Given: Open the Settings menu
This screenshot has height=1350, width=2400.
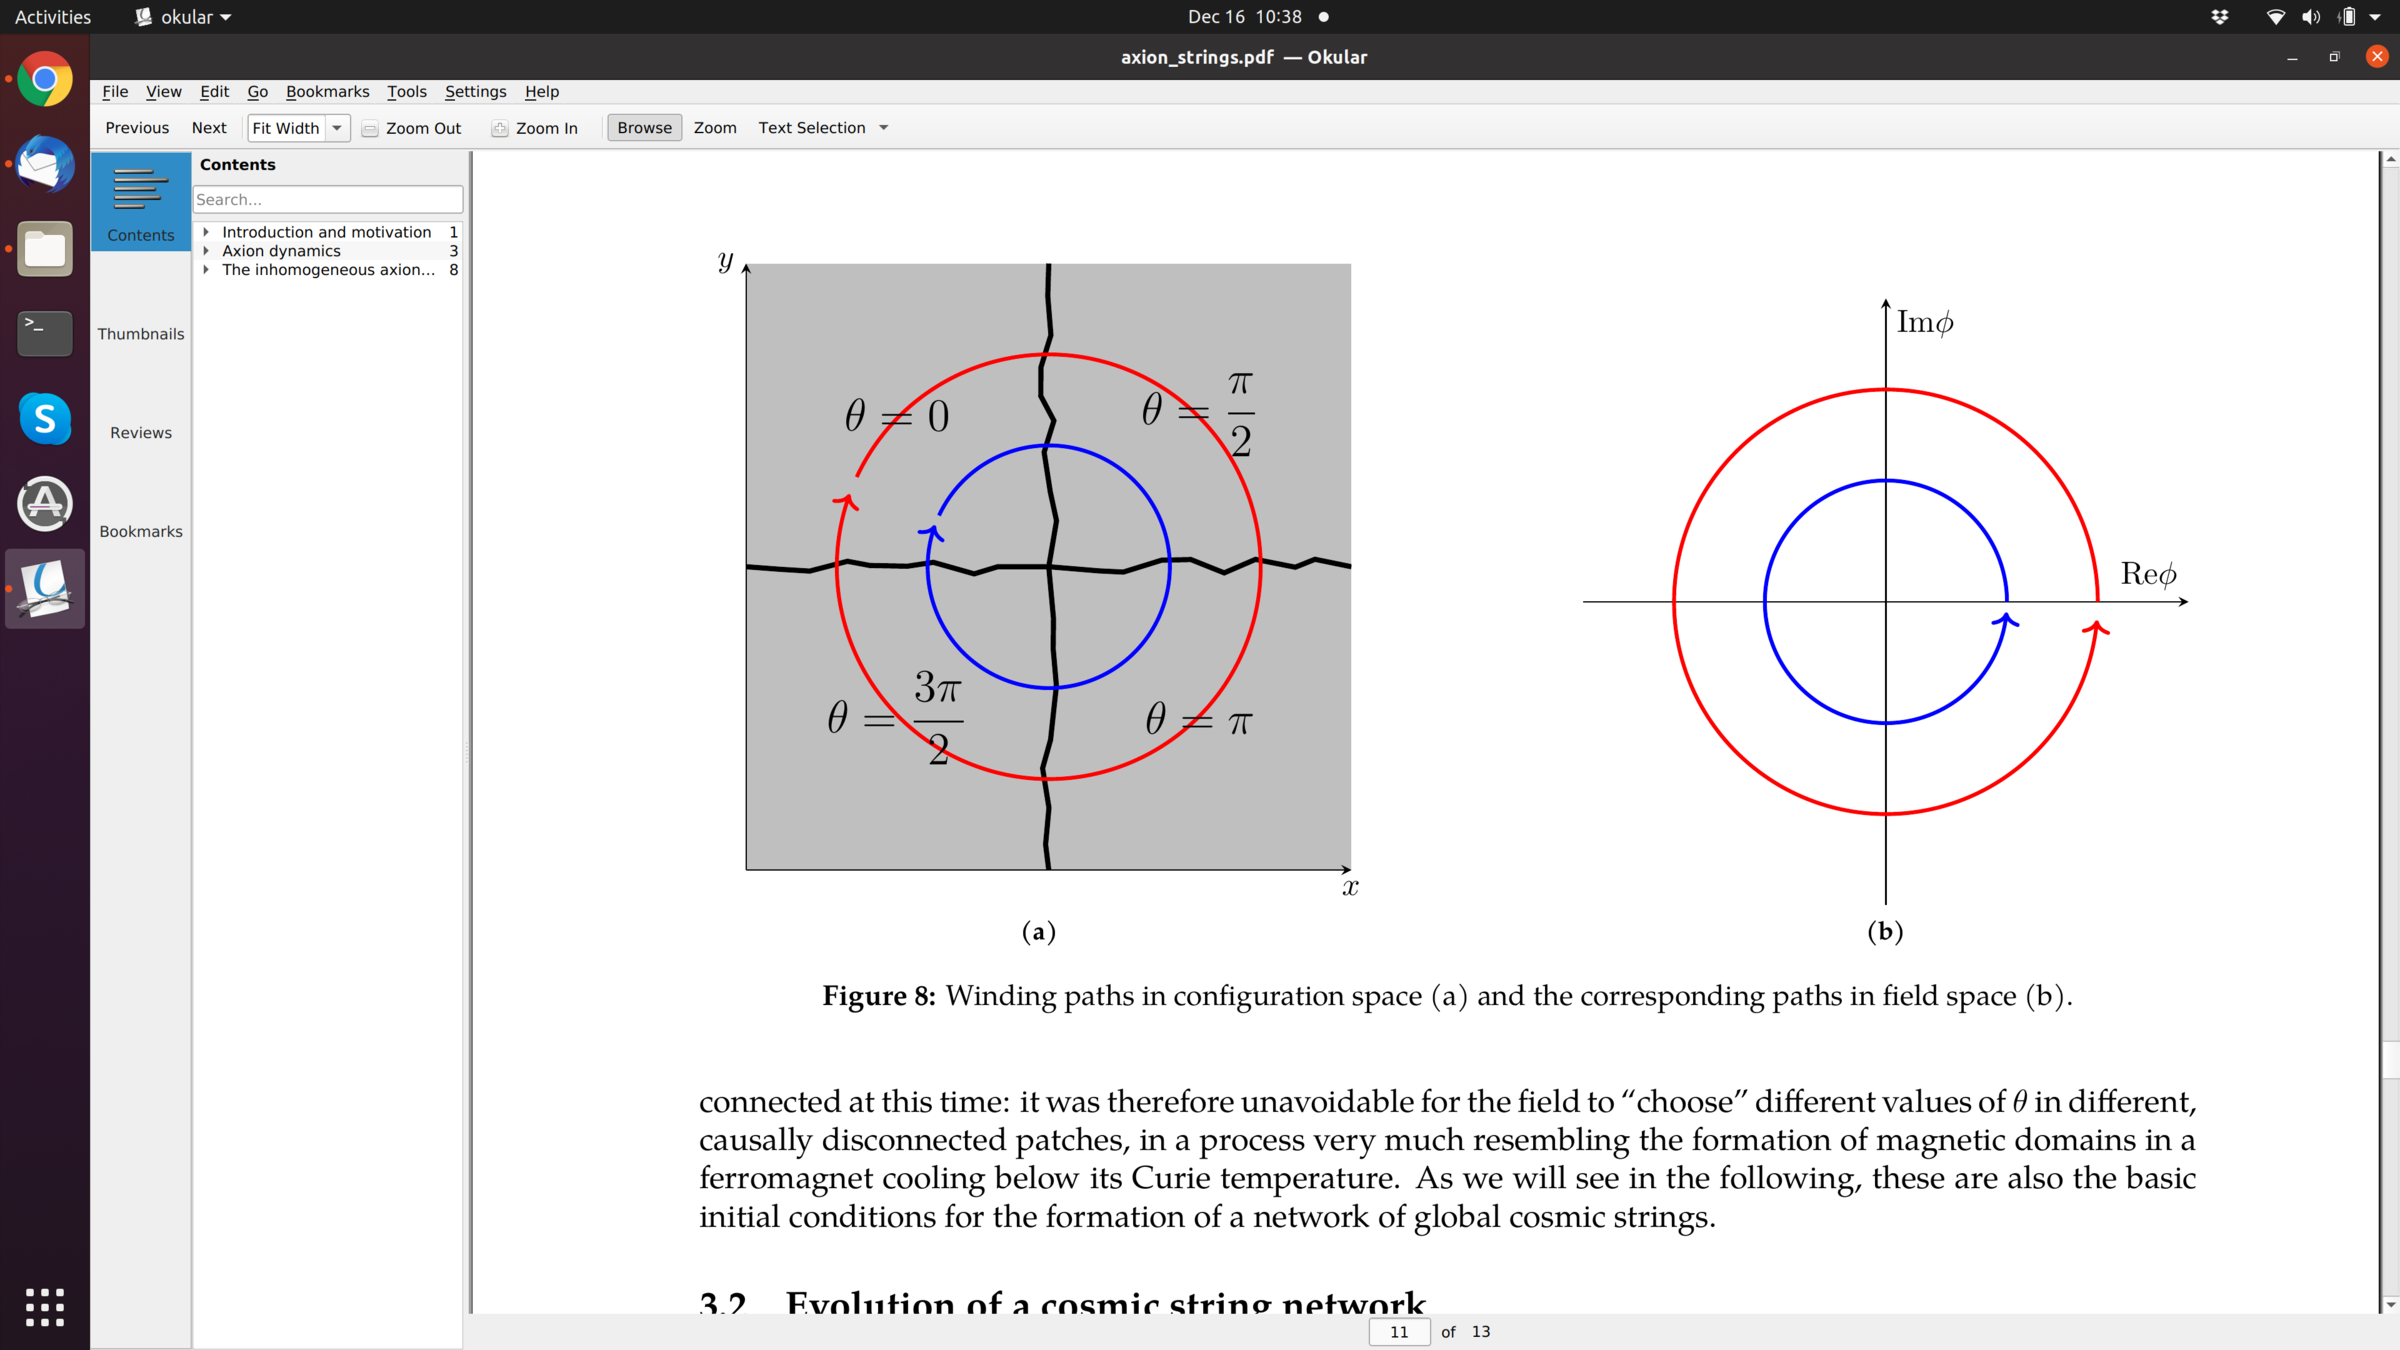Looking at the screenshot, I should (475, 91).
